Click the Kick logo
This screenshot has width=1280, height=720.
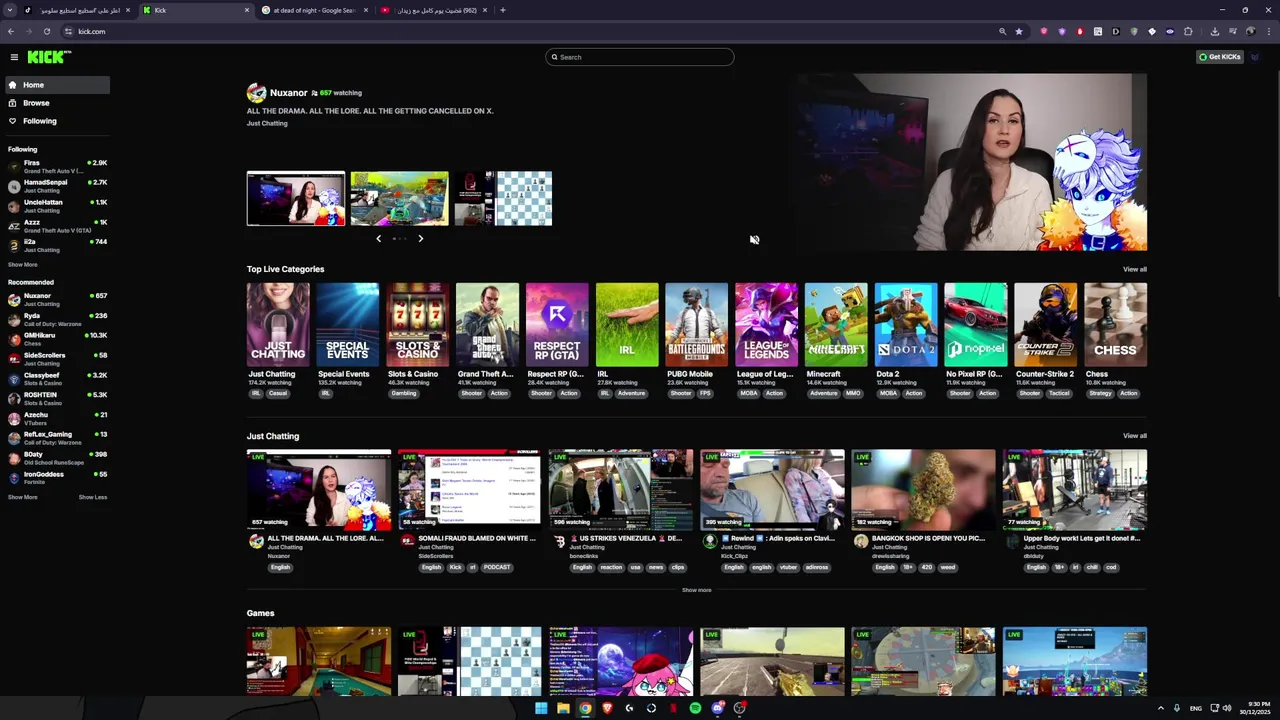(48, 57)
